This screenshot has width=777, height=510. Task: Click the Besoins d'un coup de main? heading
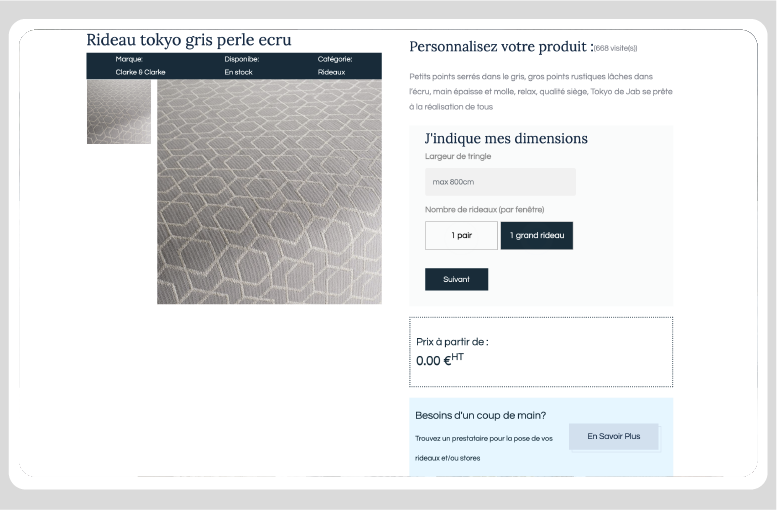tap(481, 415)
